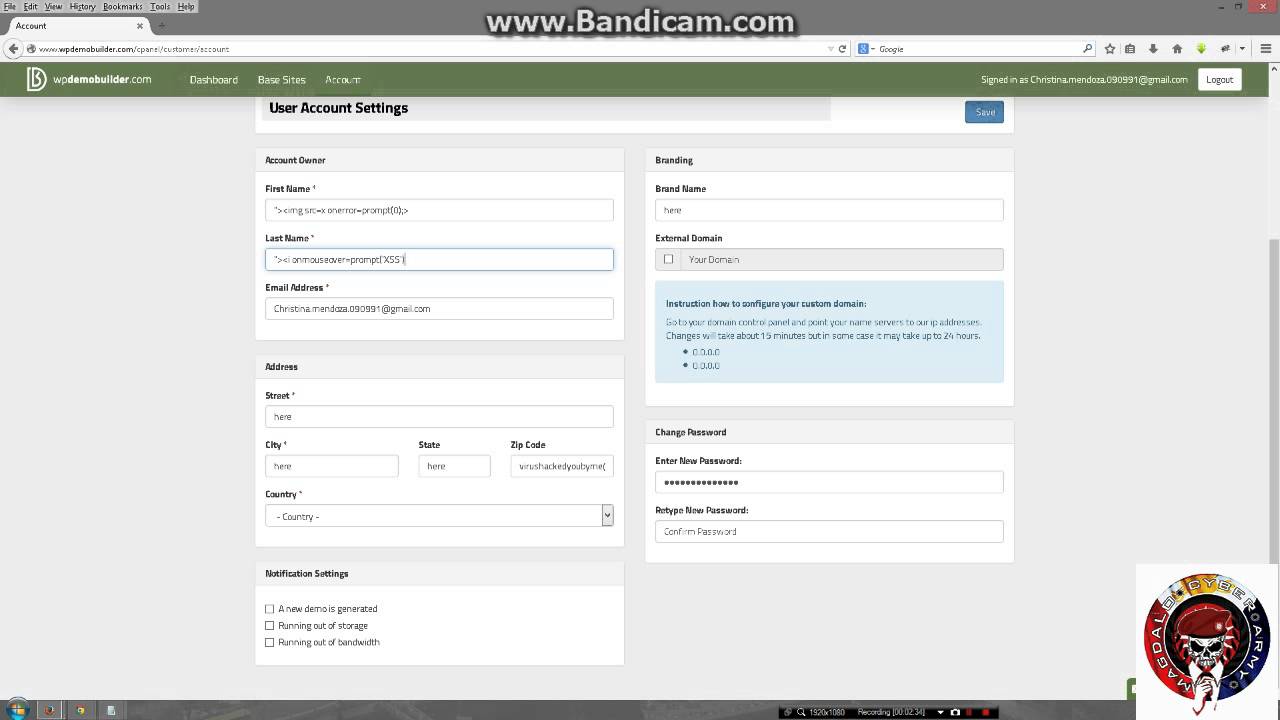Bookmark this page with the star icon
Screen dimensions: 1280x720
point(1109,48)
